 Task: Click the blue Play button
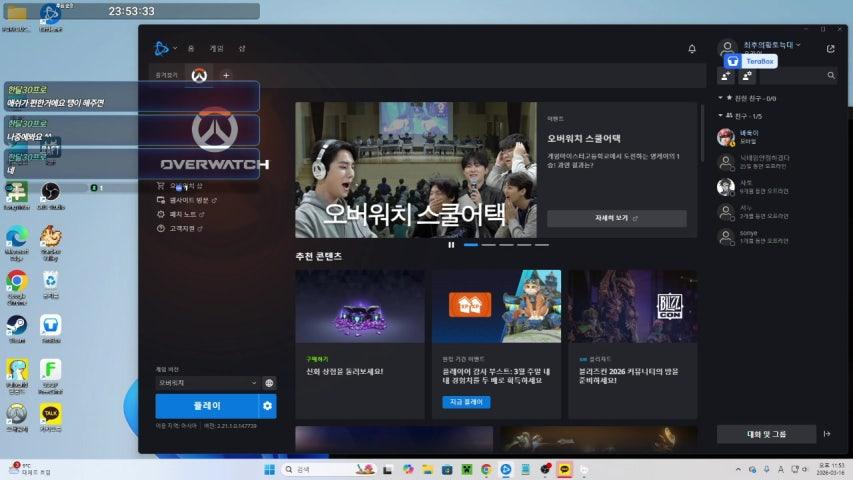(x=205, y=405)
